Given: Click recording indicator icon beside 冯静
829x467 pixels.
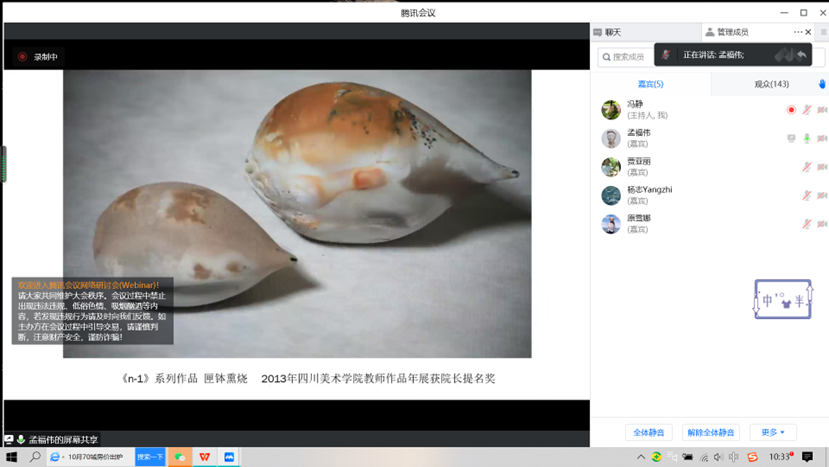Looking at the screenshot, I should tap(791, 110).
